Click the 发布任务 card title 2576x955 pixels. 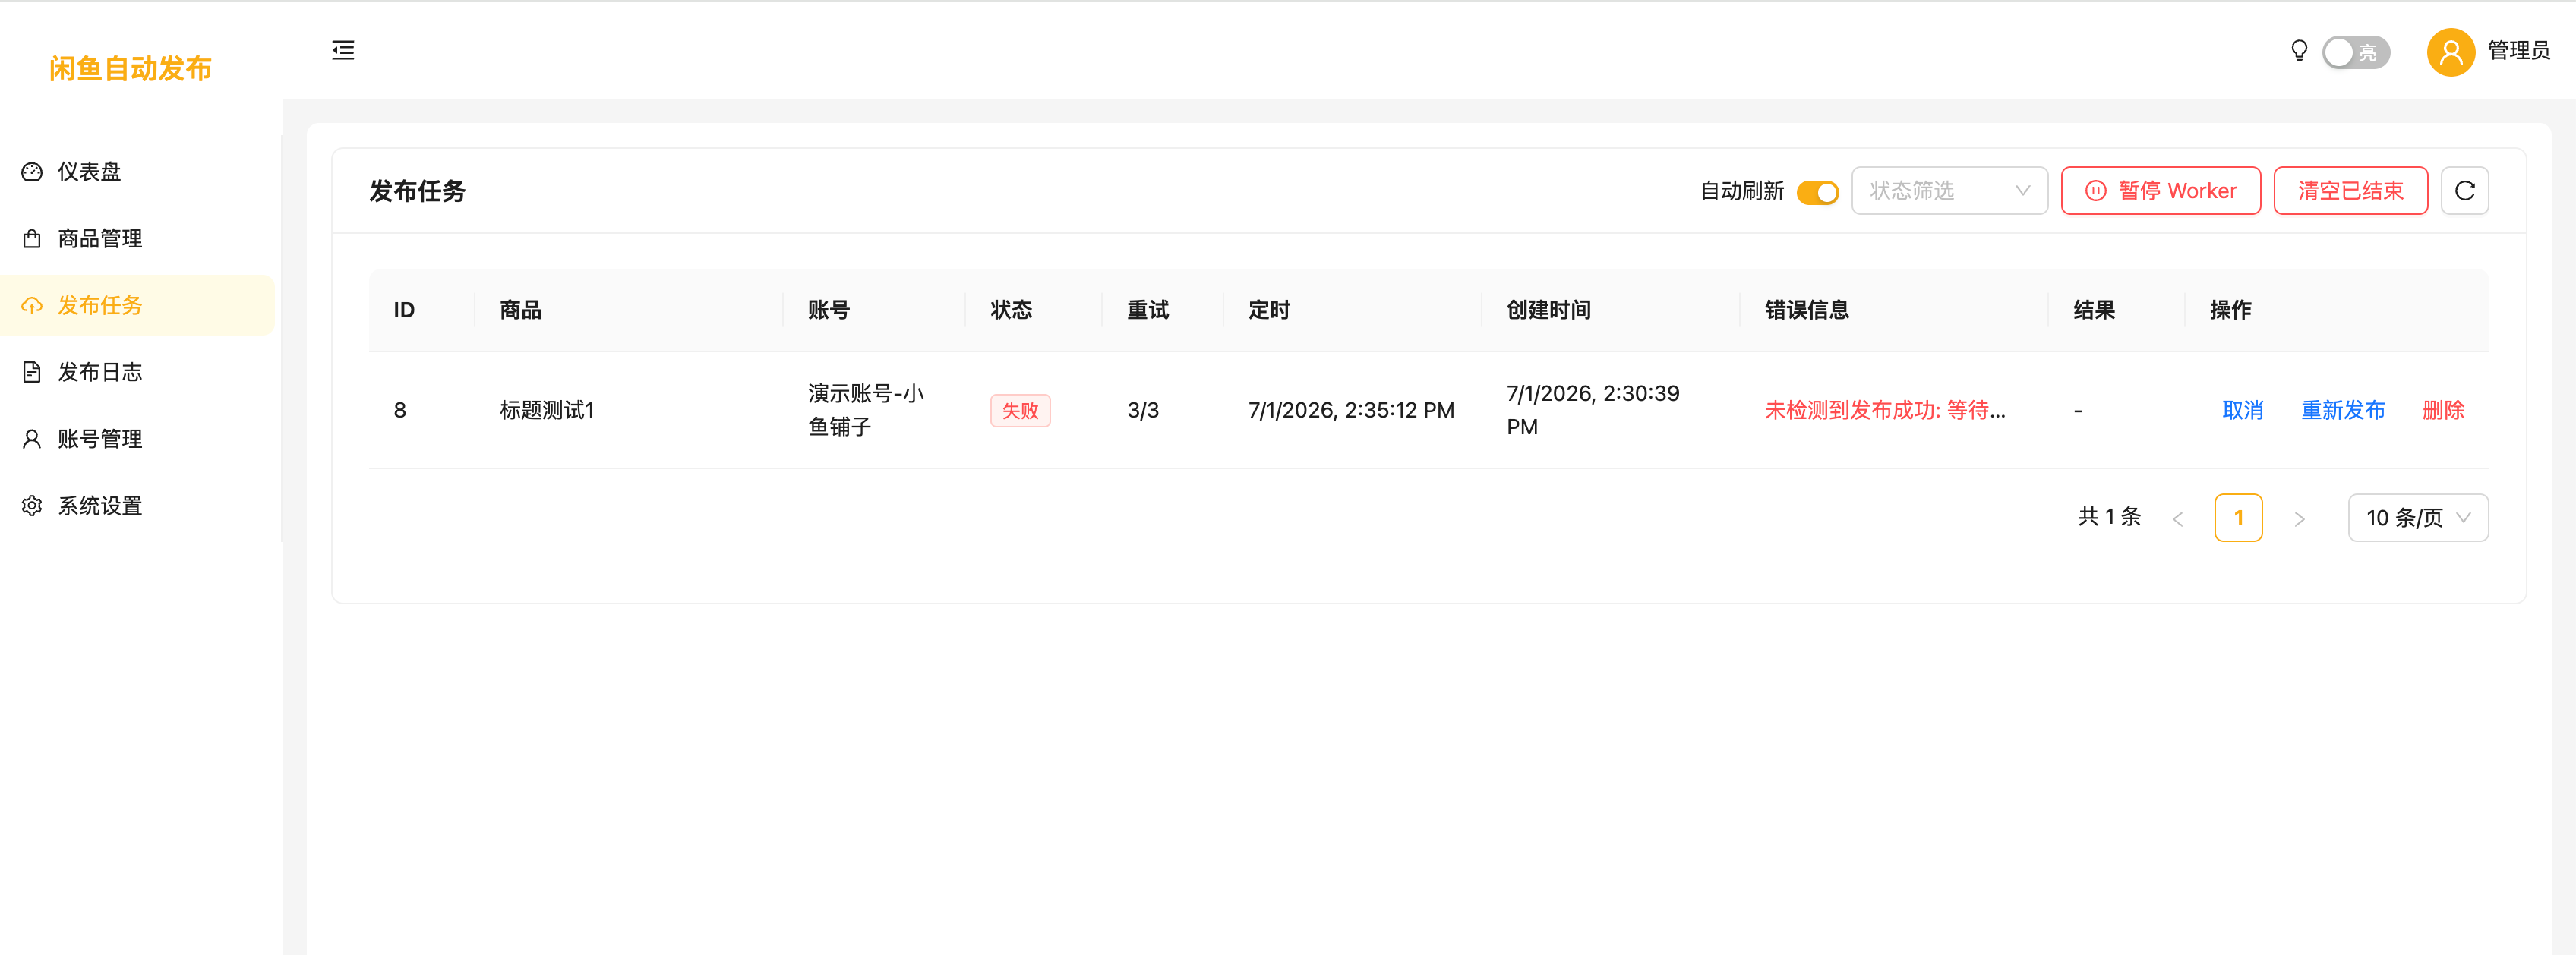[x=417, y=191]
